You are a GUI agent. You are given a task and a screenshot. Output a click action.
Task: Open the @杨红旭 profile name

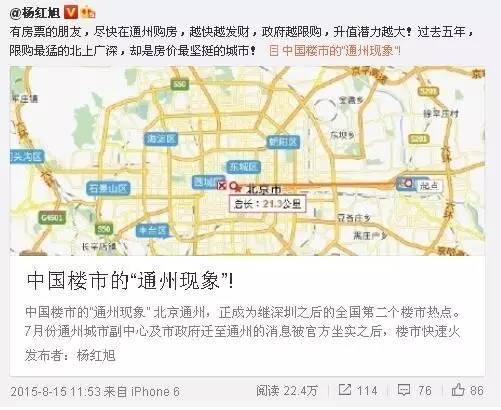pyautogui.click(x=34, y=13)
